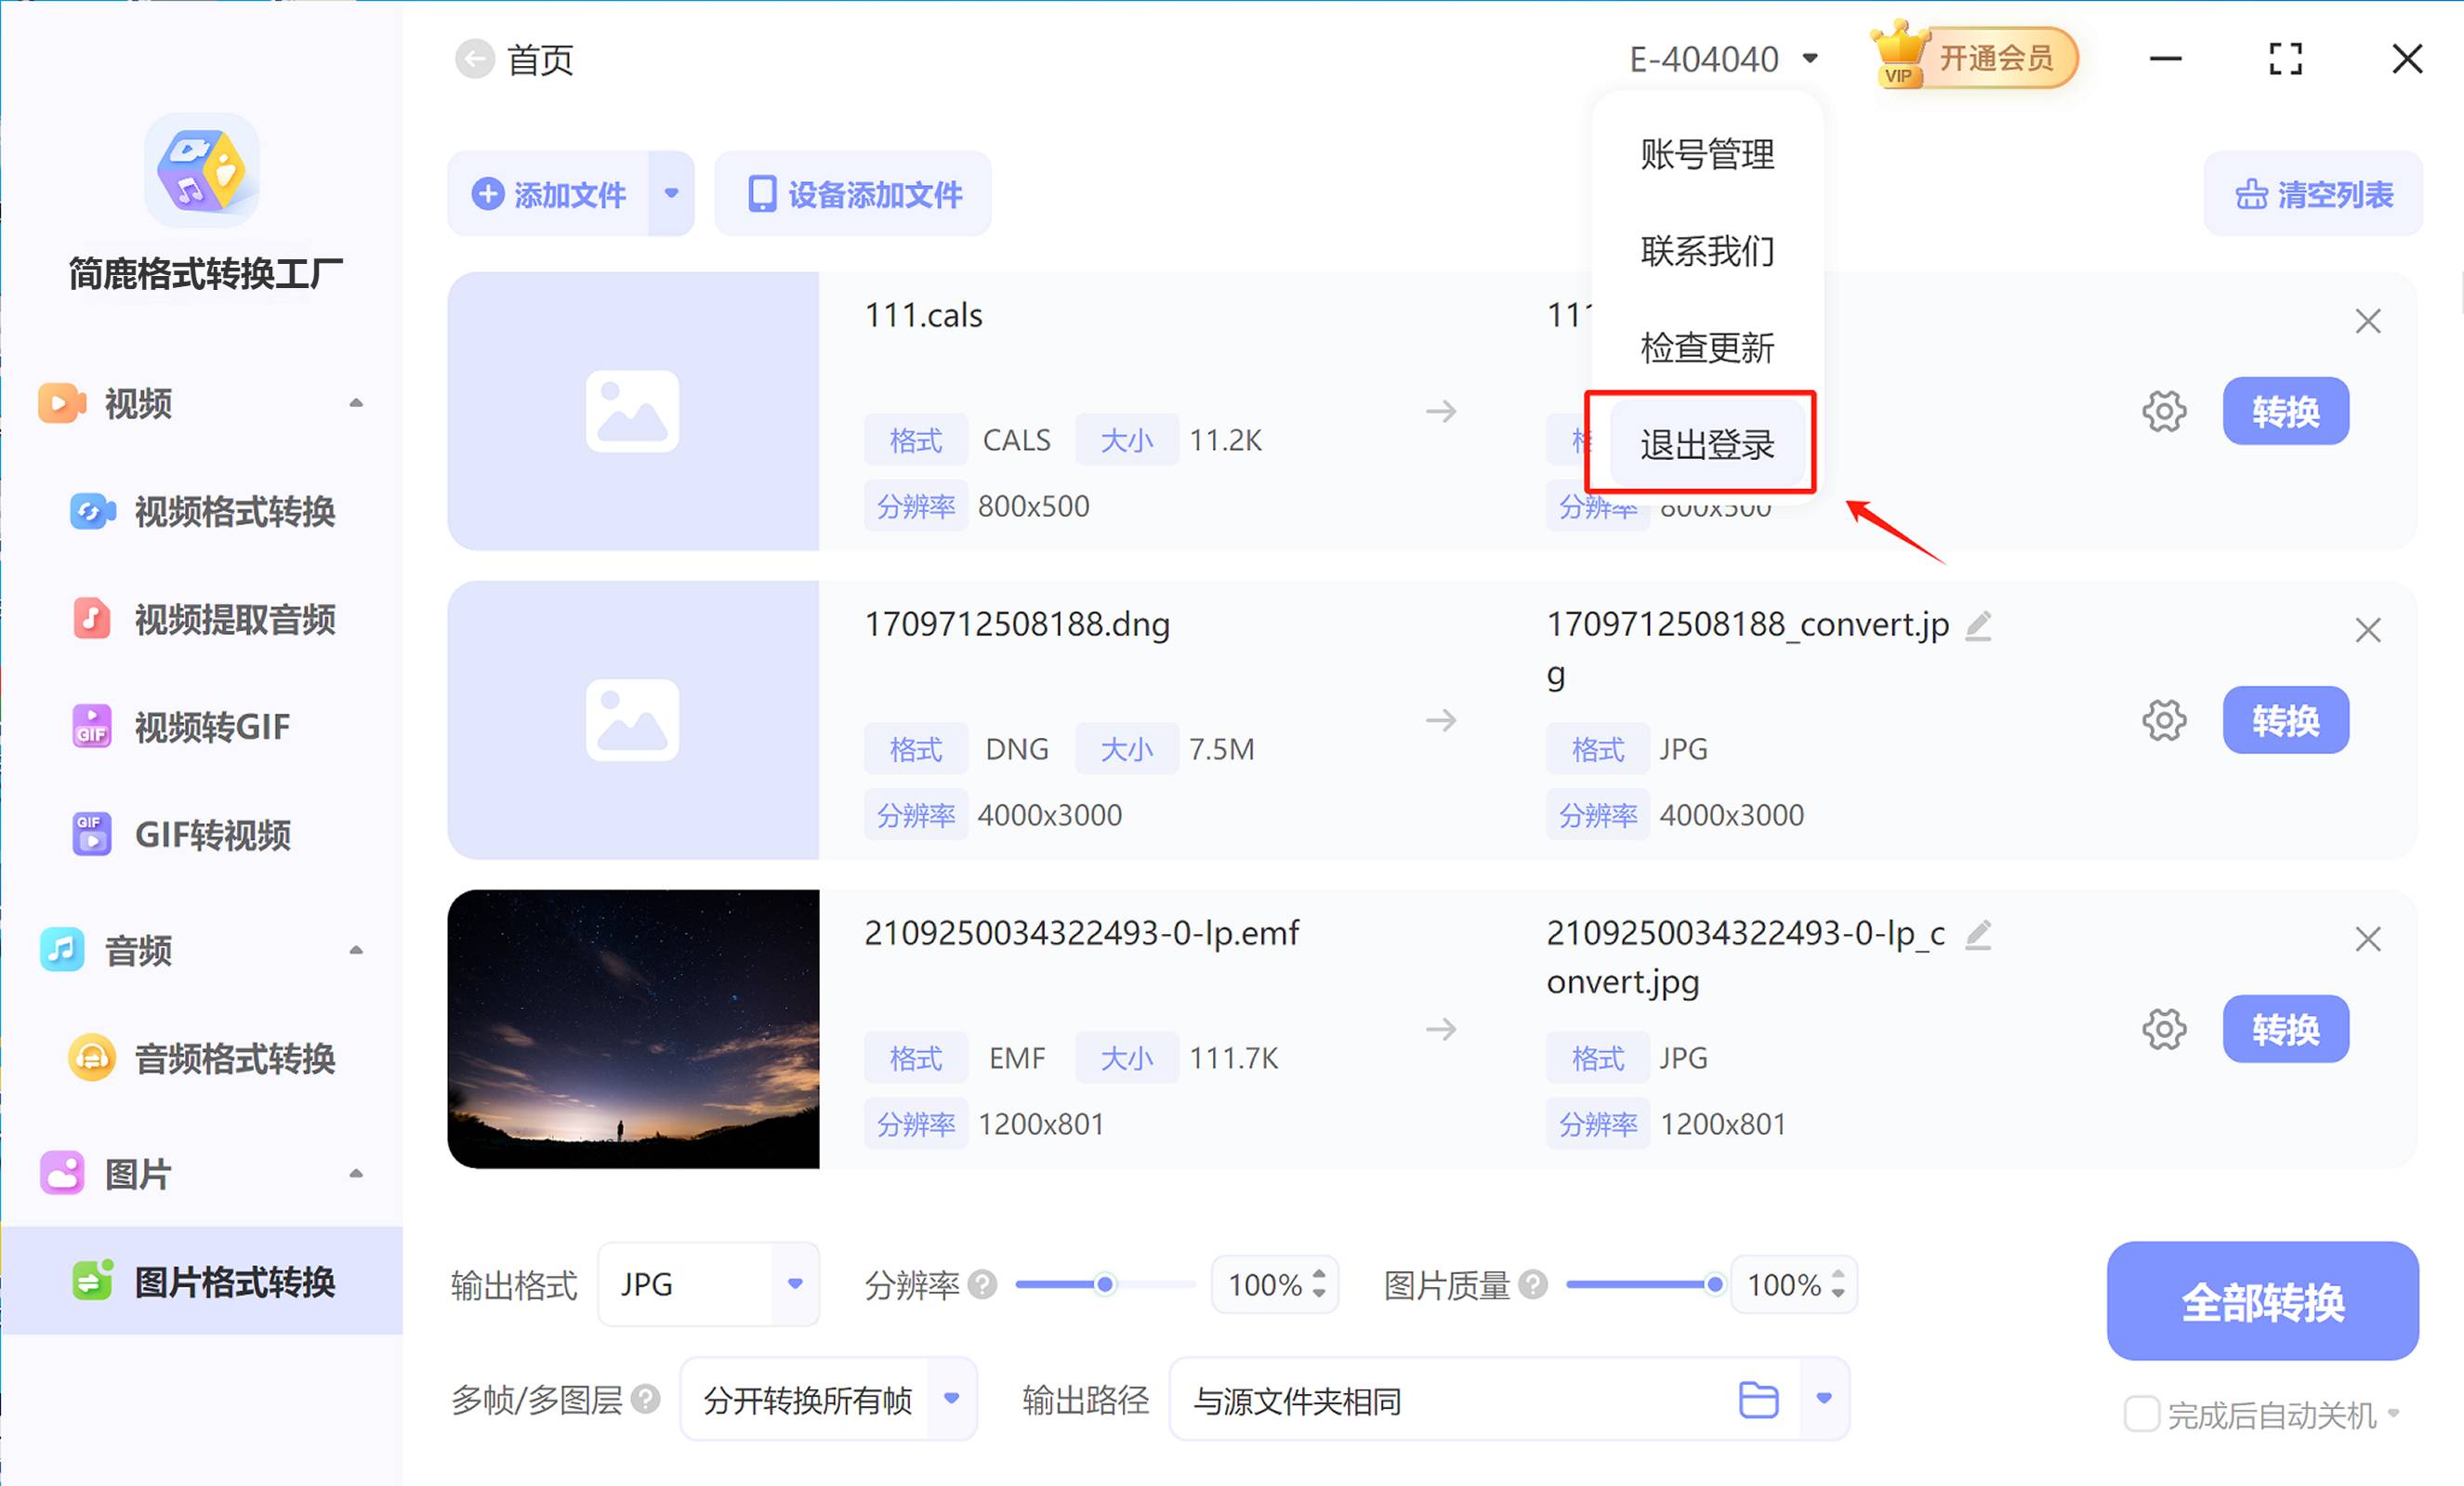The height and width of the screenshot is (1486, 2464).
Task: Open the 添加文件 dropdown arrow
Action: pyautogui.click(x=671, y=193)
